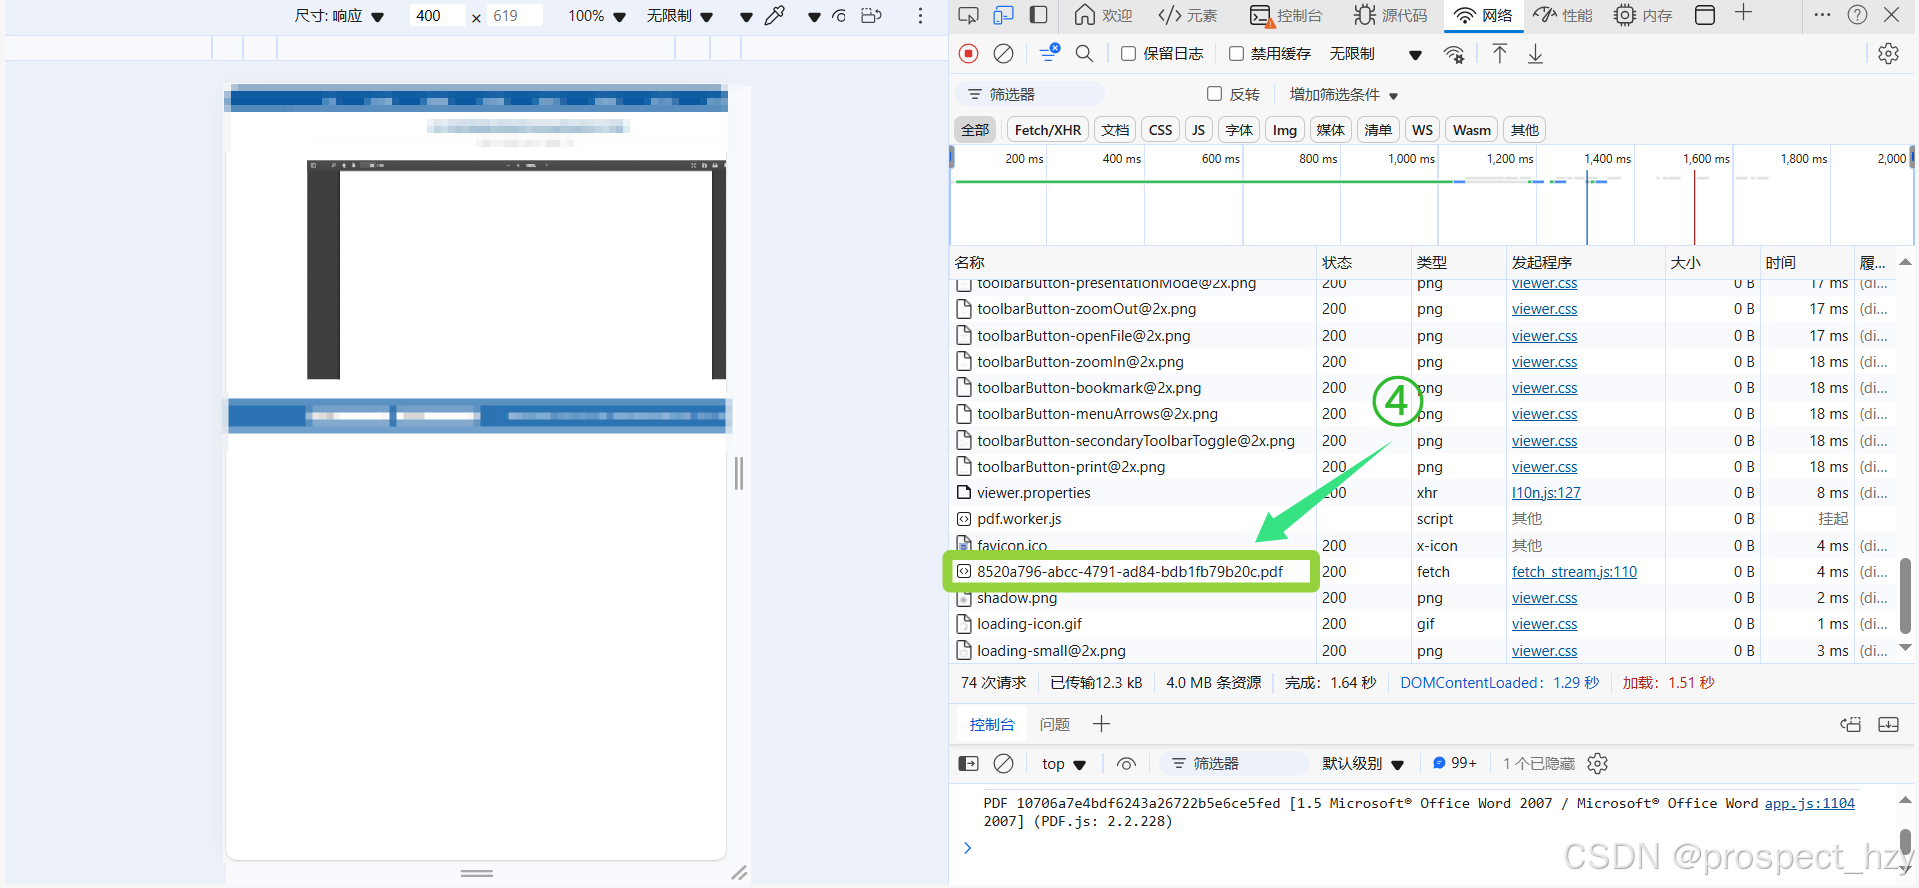Viewport: 1919px width, 888px height.
Task: Open dropdown arrow next to eyedropper
Action: [814, 17]
